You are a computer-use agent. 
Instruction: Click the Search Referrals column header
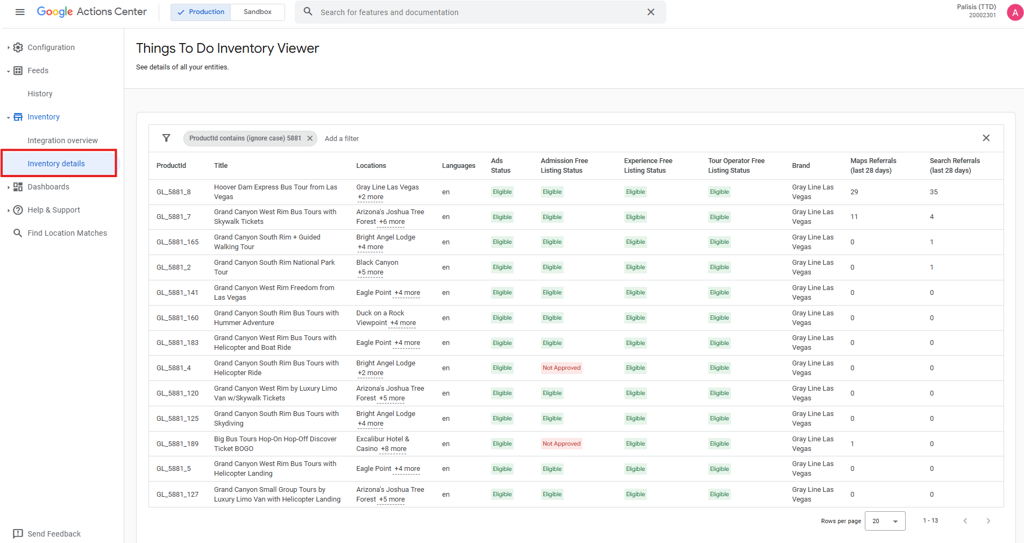click(x=954, y=165)
